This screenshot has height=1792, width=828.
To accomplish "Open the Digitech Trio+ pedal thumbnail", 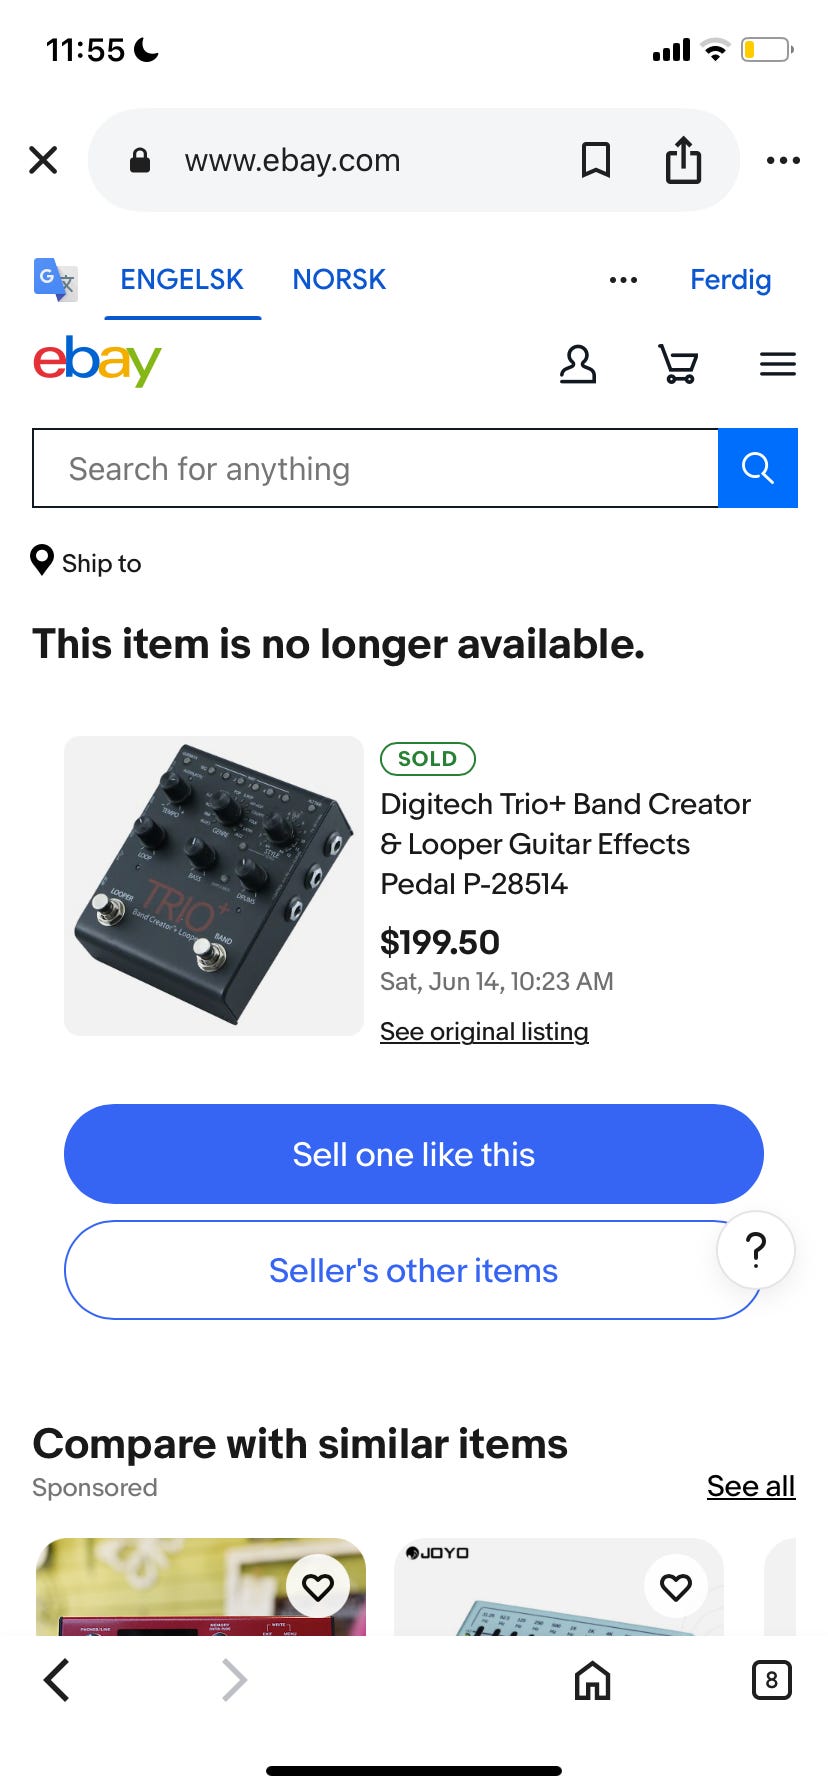I will click(x=214, y=886).
